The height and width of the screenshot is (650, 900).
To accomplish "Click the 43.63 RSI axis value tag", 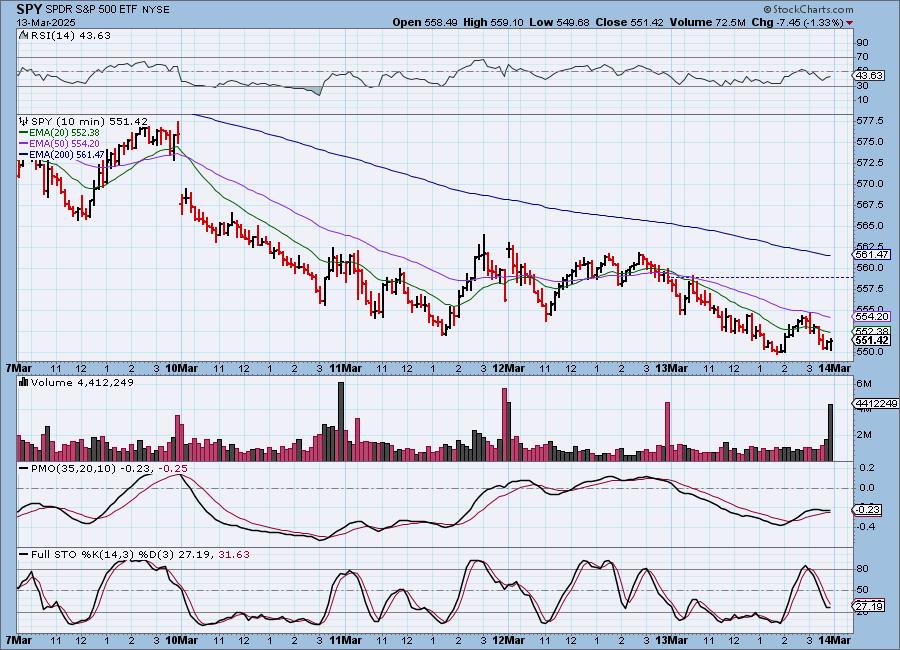I will 869,75.
